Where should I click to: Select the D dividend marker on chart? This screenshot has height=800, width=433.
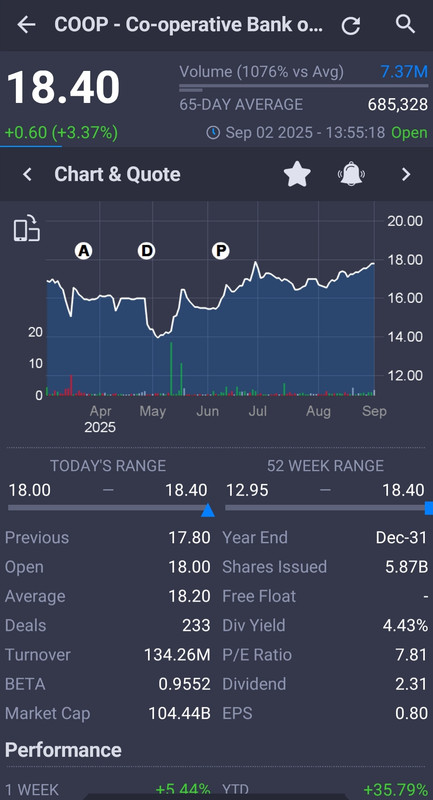click(x=146, y=251)
